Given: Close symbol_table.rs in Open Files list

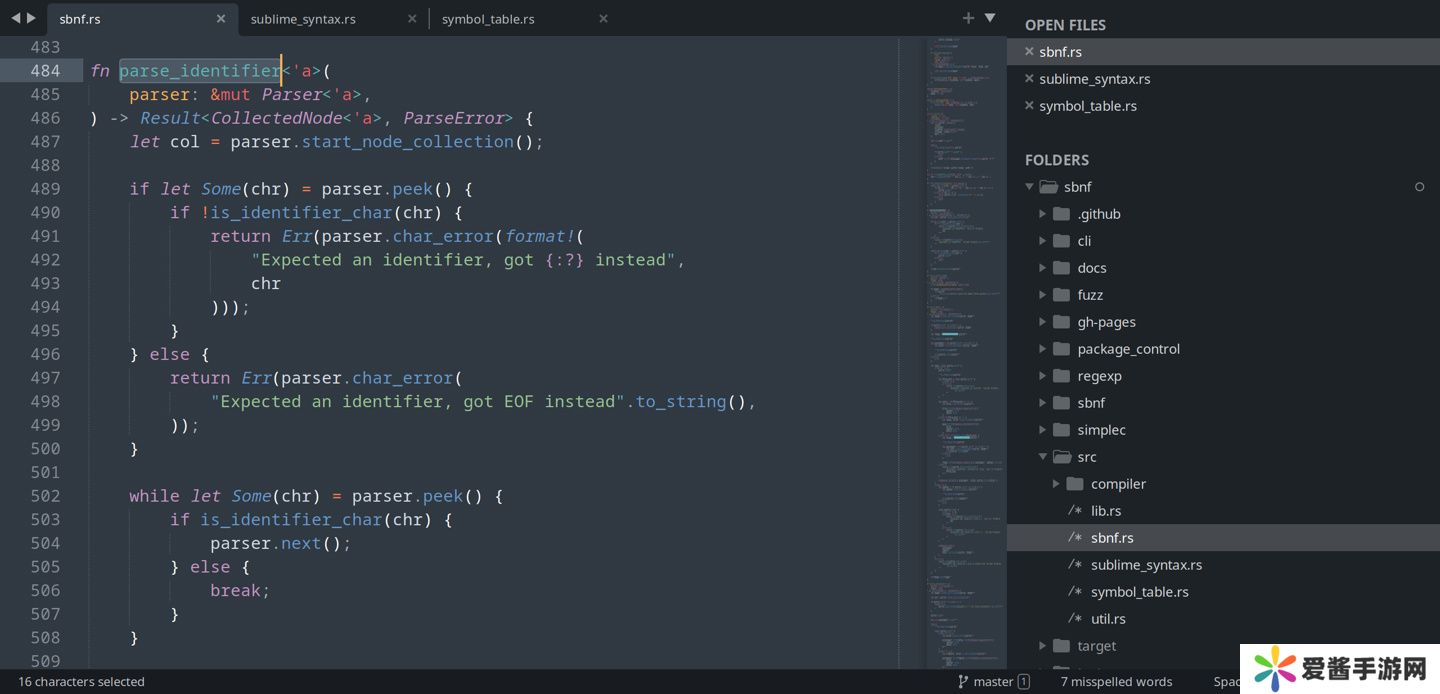Looking at the screenshot, I should tap(1029, 106).
